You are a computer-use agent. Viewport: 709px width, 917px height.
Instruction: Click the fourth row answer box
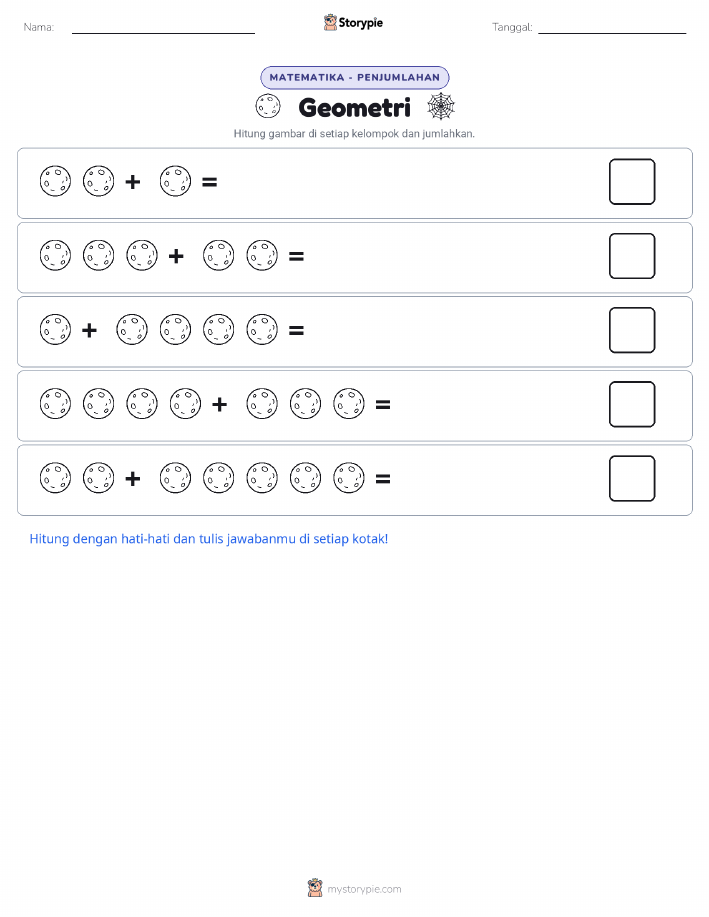click(x=632, y=404)
